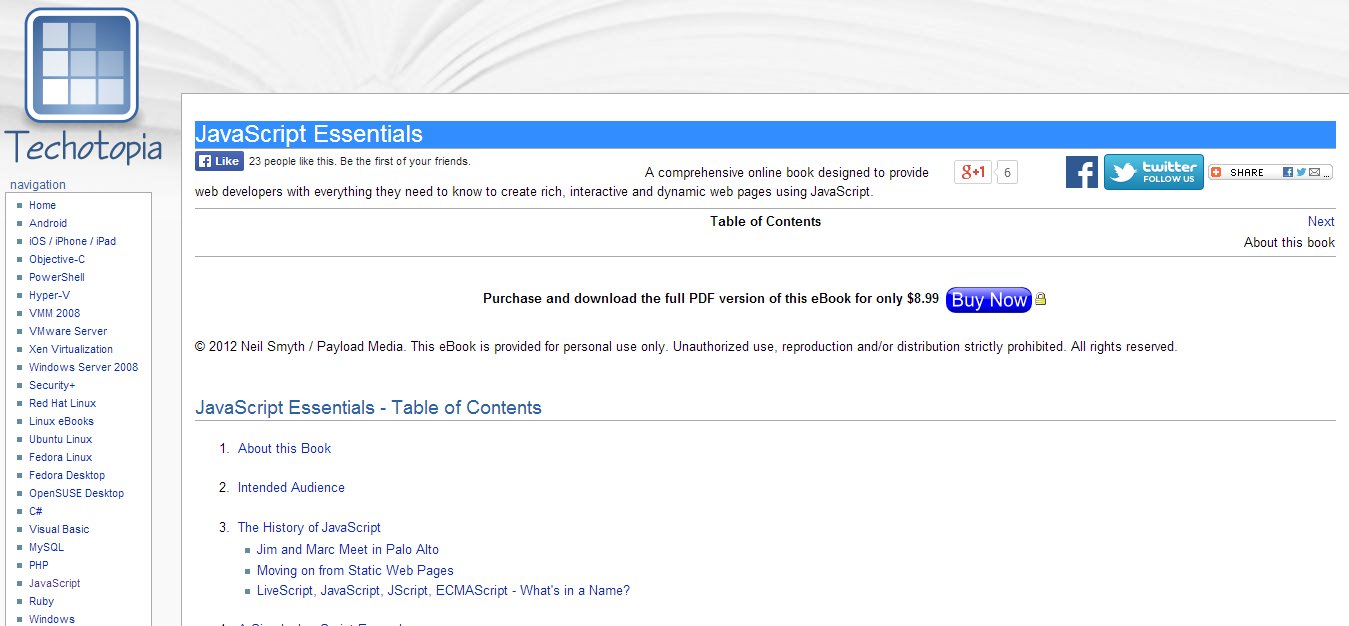1349x626 pixels.
Task: Open C# sidebar link
Action: click(36, 512)
